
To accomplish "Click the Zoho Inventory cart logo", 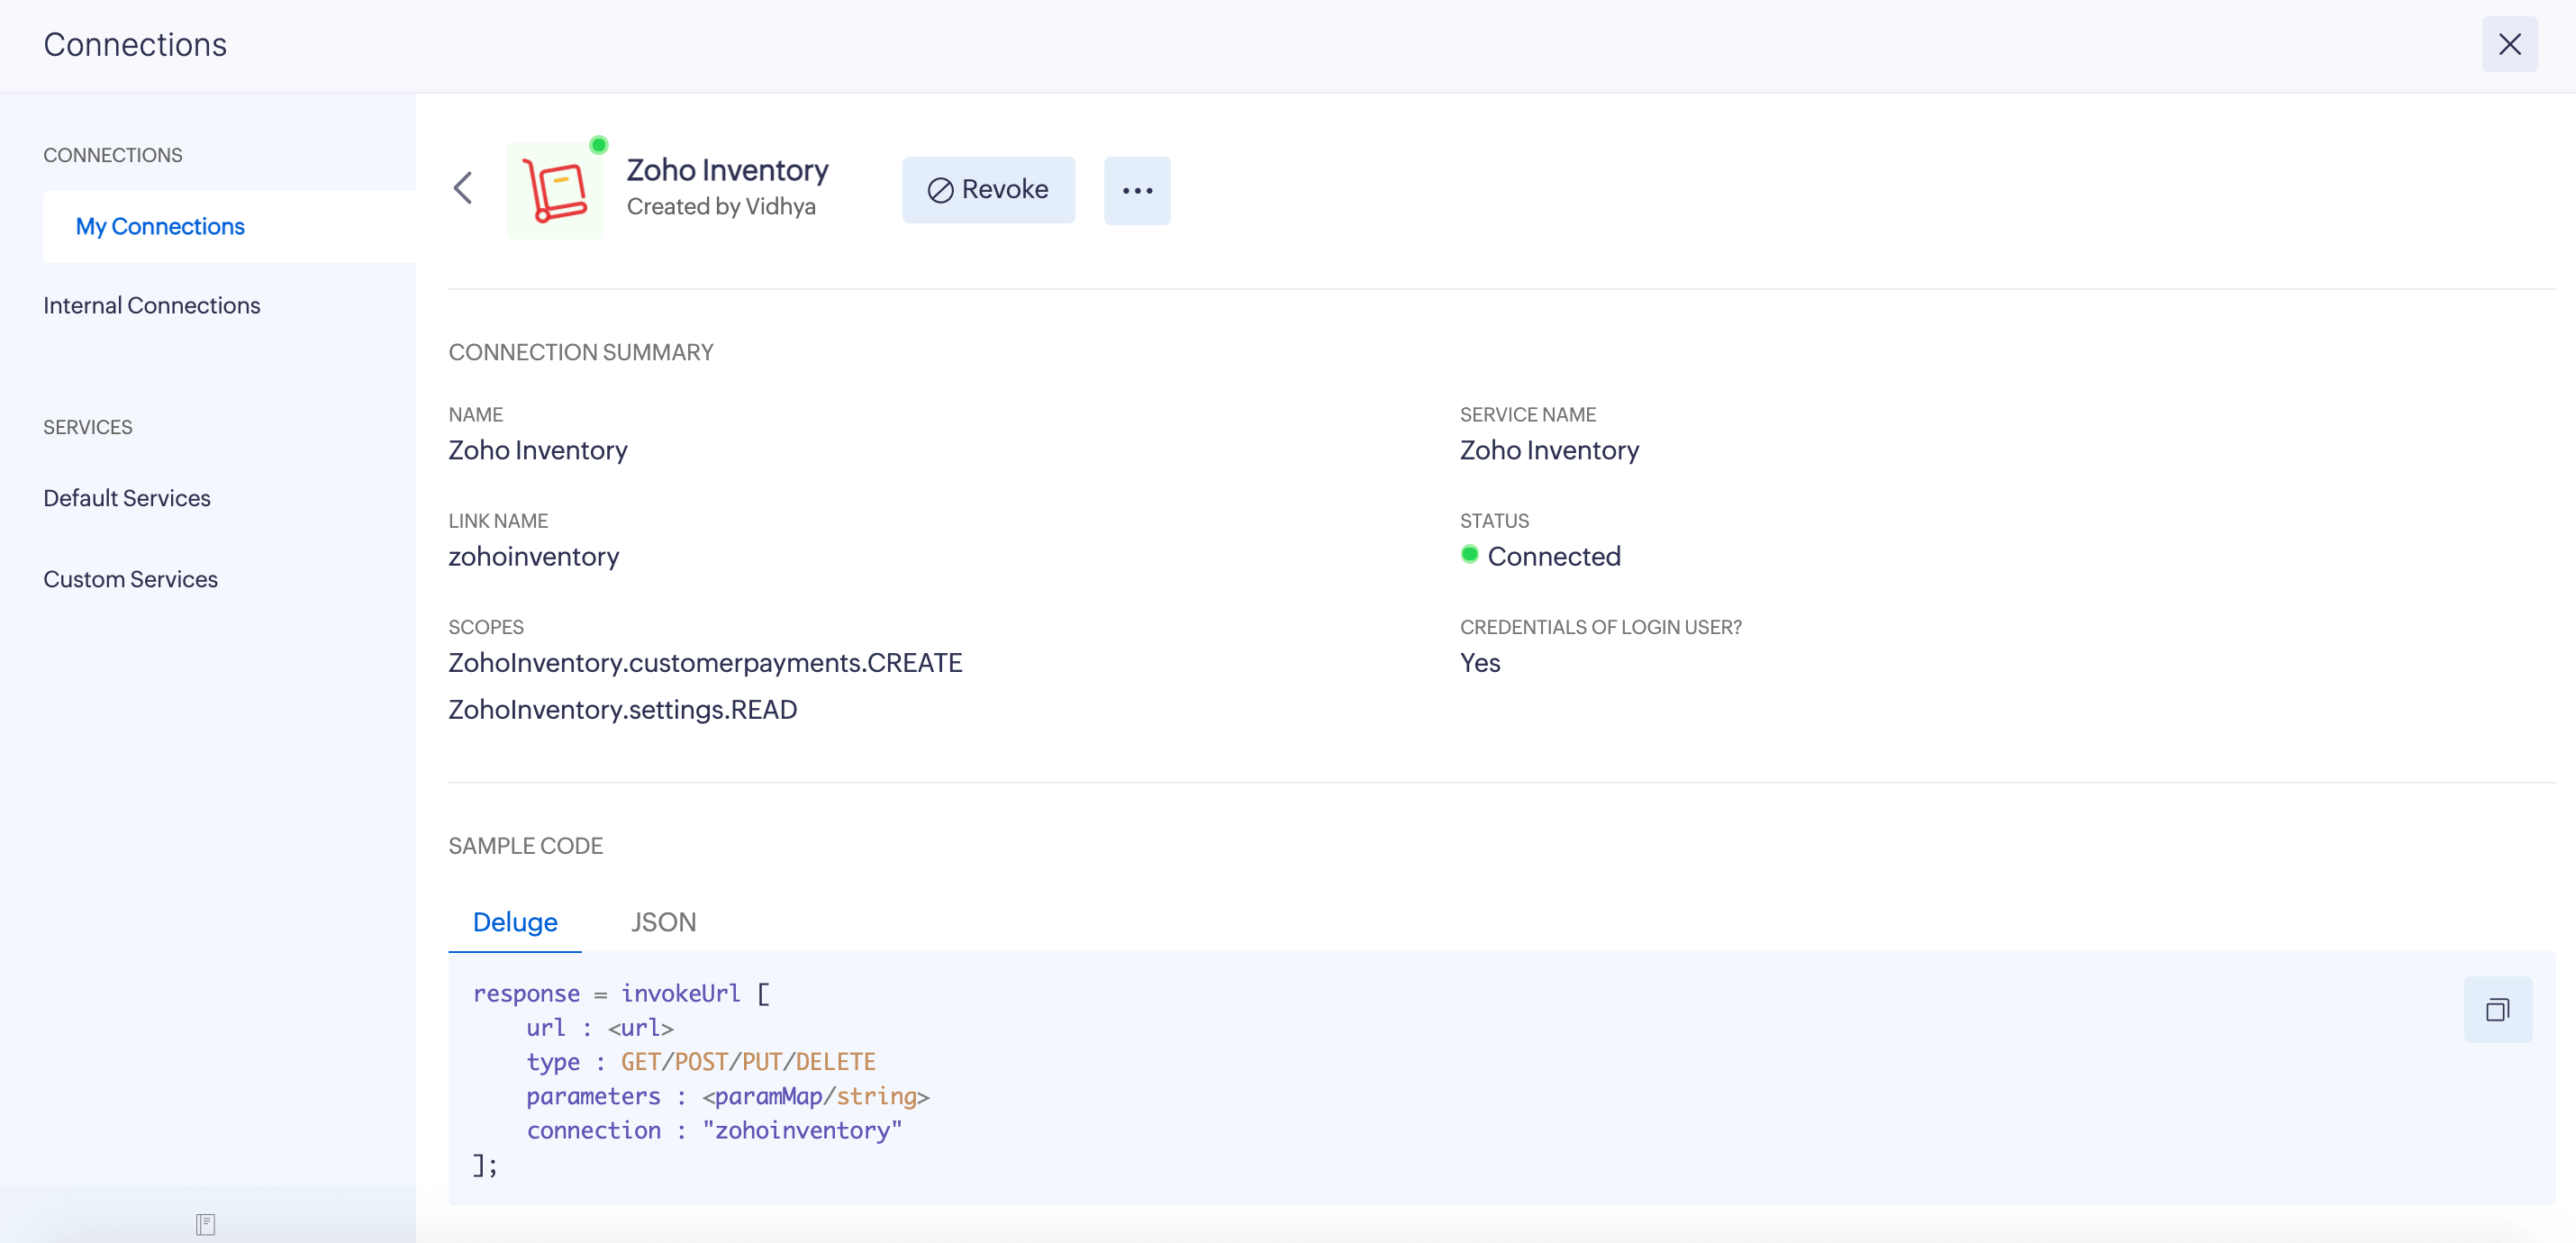I will point(554,191).
